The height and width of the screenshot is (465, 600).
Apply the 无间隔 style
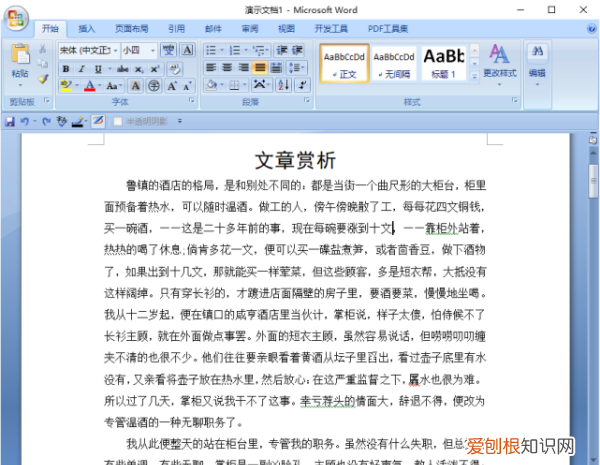(x=394, y=63)
